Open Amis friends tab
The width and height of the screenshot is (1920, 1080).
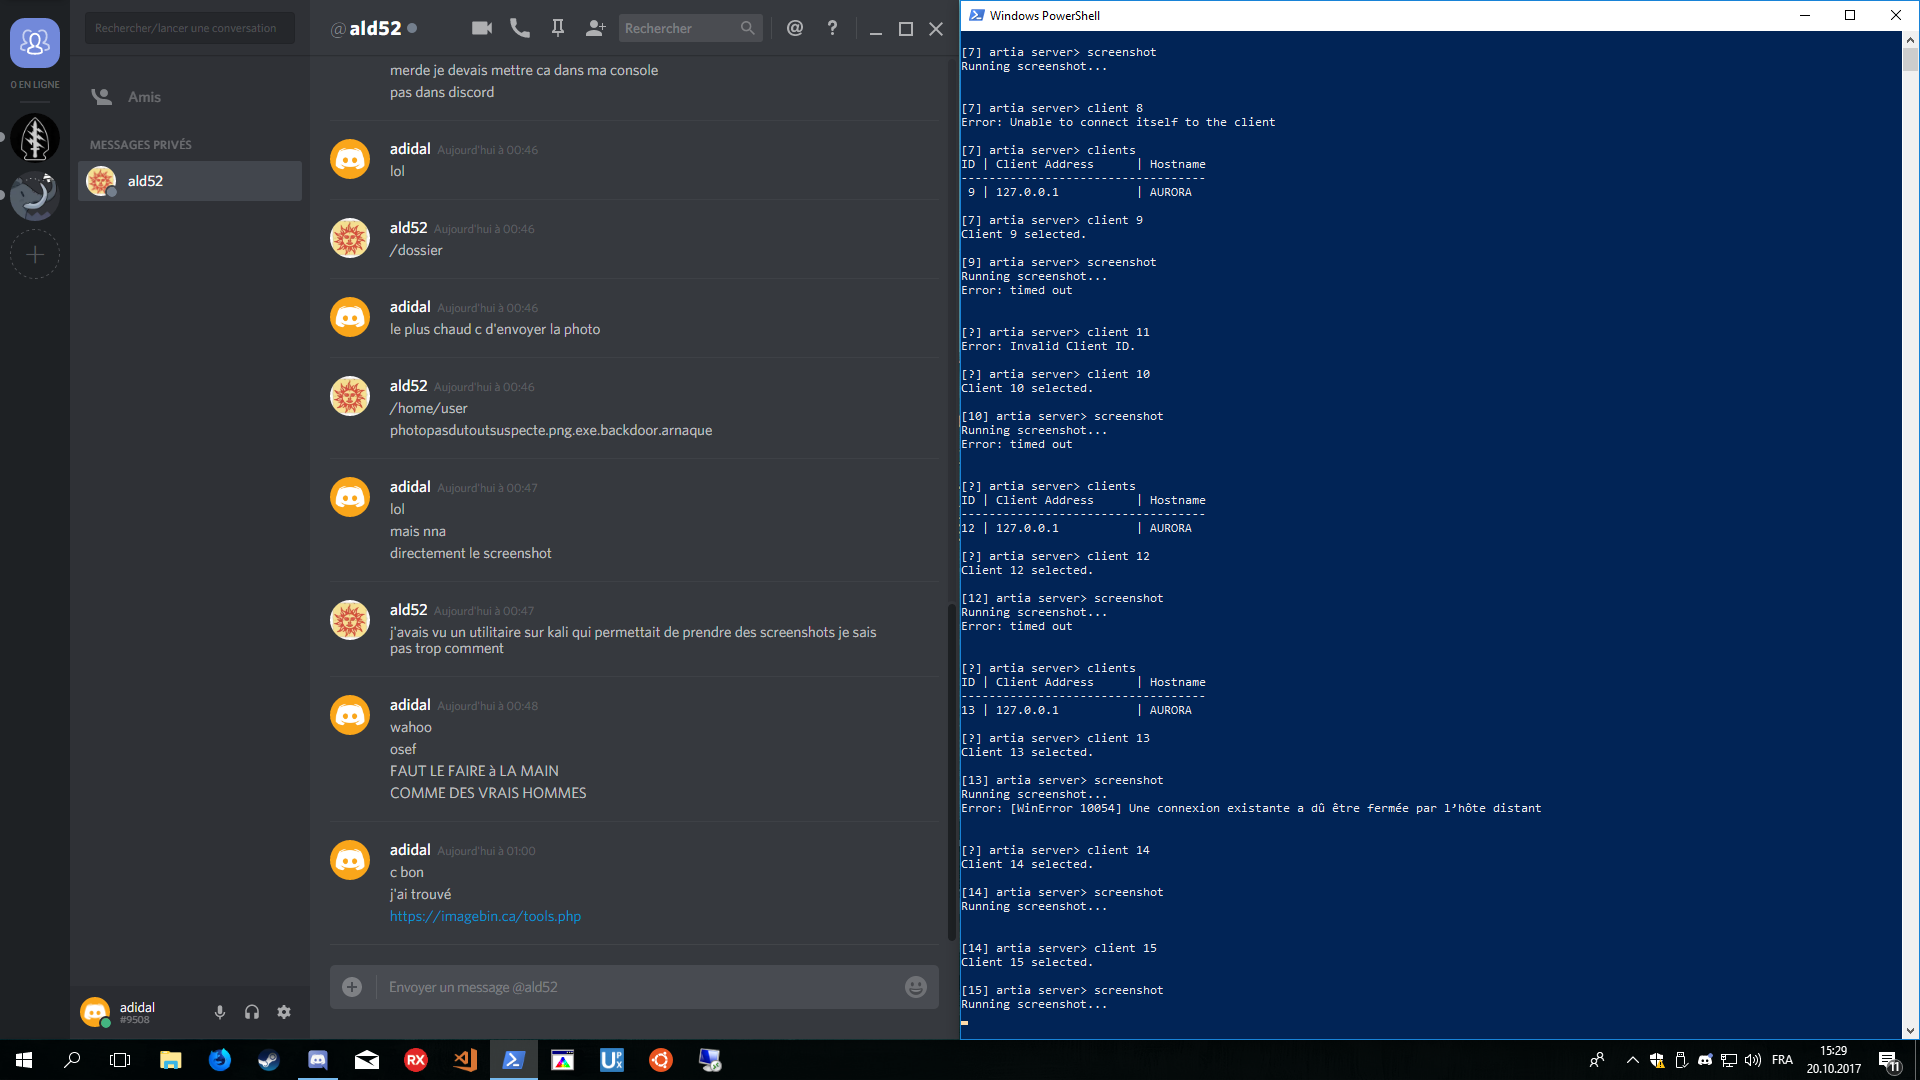coord(190,97)
